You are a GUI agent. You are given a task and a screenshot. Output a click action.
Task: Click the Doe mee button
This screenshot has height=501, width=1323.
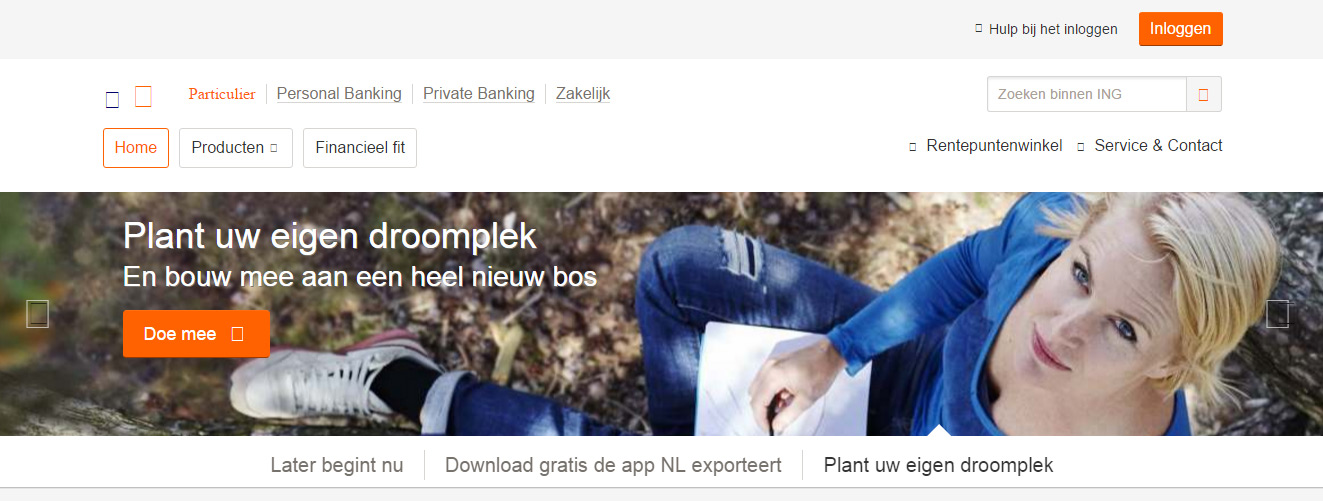(x=196, y=334)
